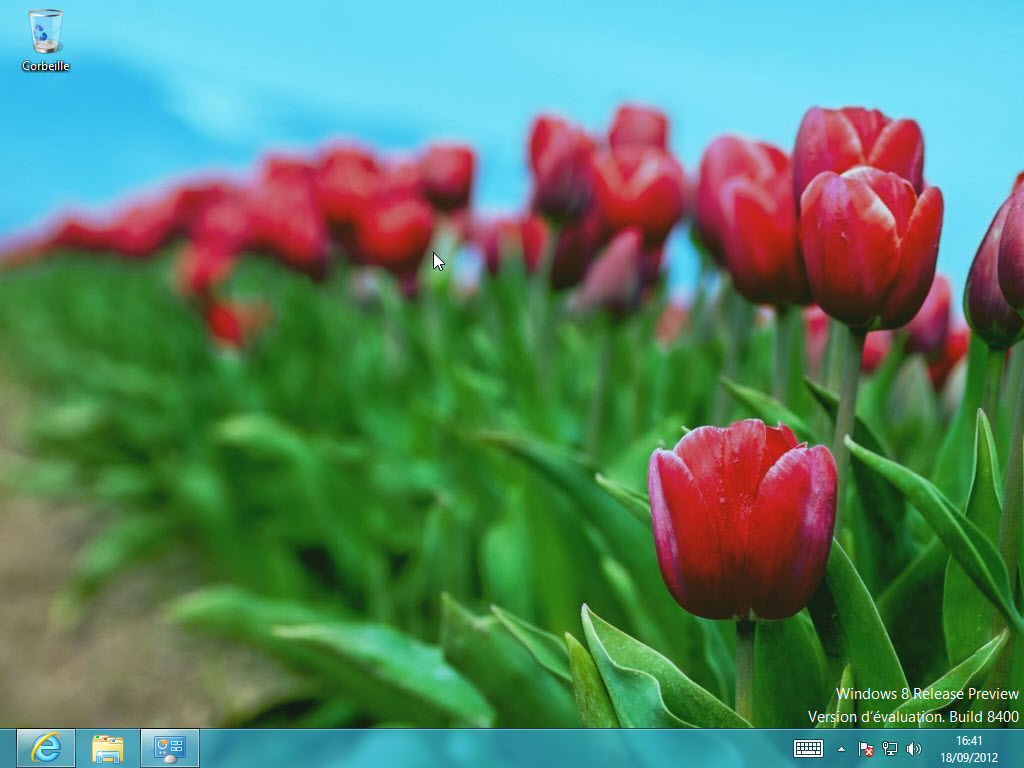Select the Corbeille recycle bin icon
This screenshot has width=1024, height=768.
(45, 40)
